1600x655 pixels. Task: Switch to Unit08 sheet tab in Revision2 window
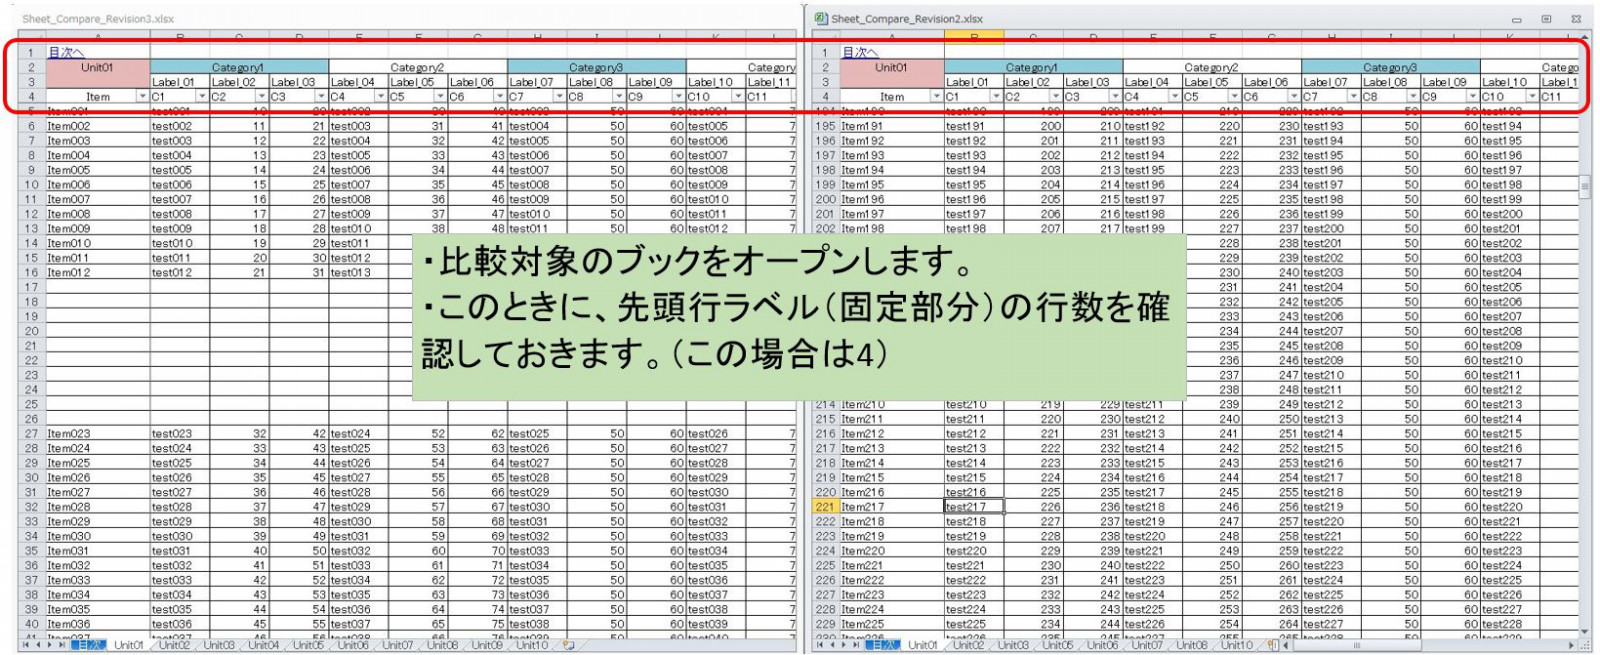click(x=1191, y=646)
